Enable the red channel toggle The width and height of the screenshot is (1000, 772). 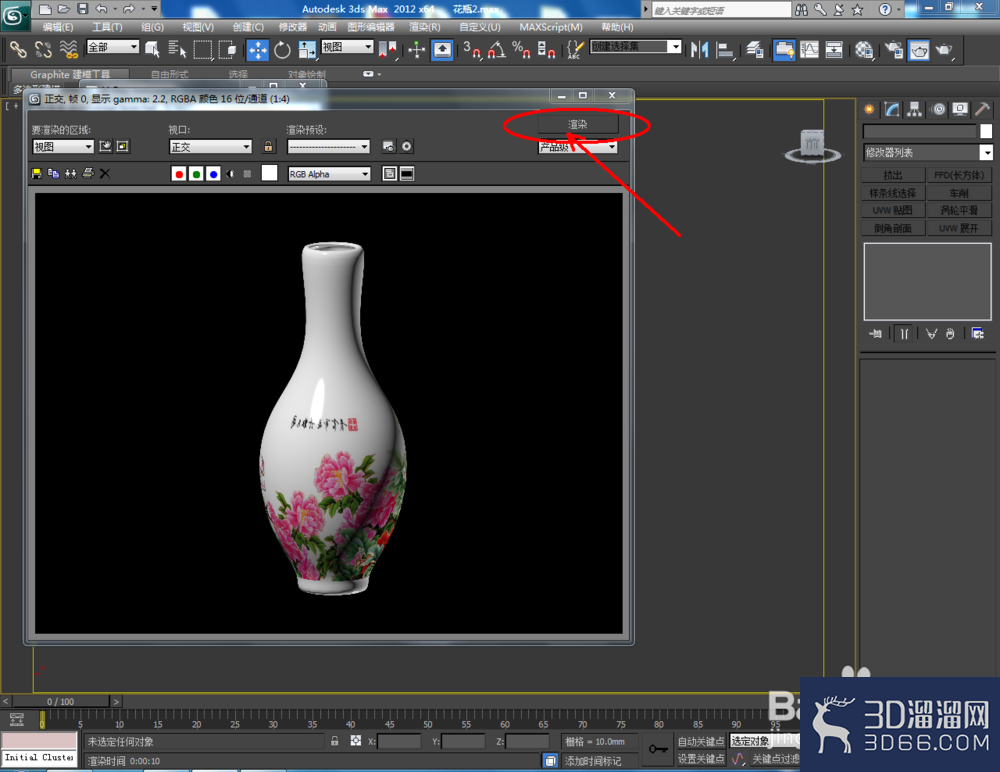[179, 174]
